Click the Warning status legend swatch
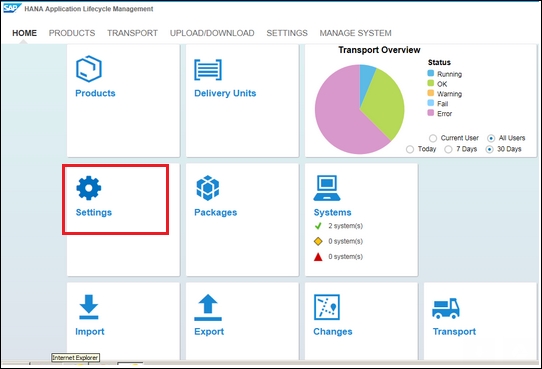542x369 pixels. (431, 93)
